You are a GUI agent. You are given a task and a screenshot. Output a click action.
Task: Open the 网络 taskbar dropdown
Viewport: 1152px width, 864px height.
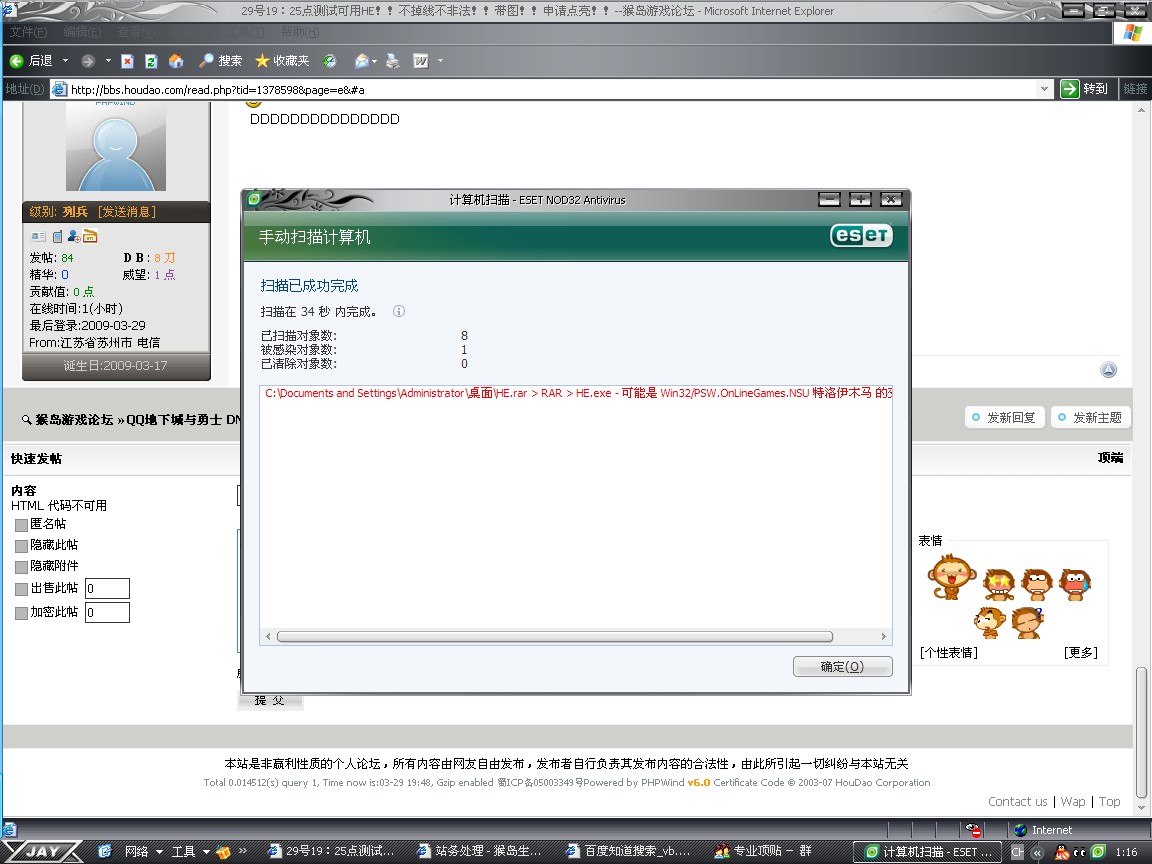click(143, 852)
